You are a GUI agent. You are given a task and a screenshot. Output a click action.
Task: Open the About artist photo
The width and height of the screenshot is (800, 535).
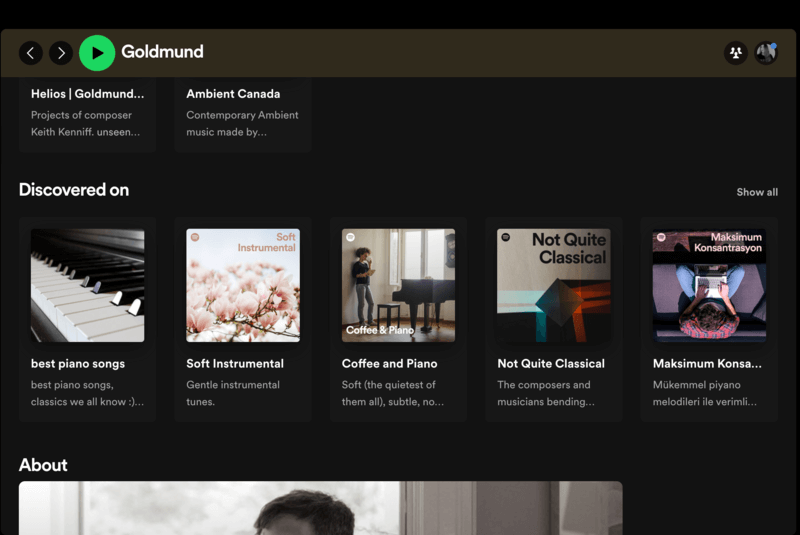(x=320, y=508)
